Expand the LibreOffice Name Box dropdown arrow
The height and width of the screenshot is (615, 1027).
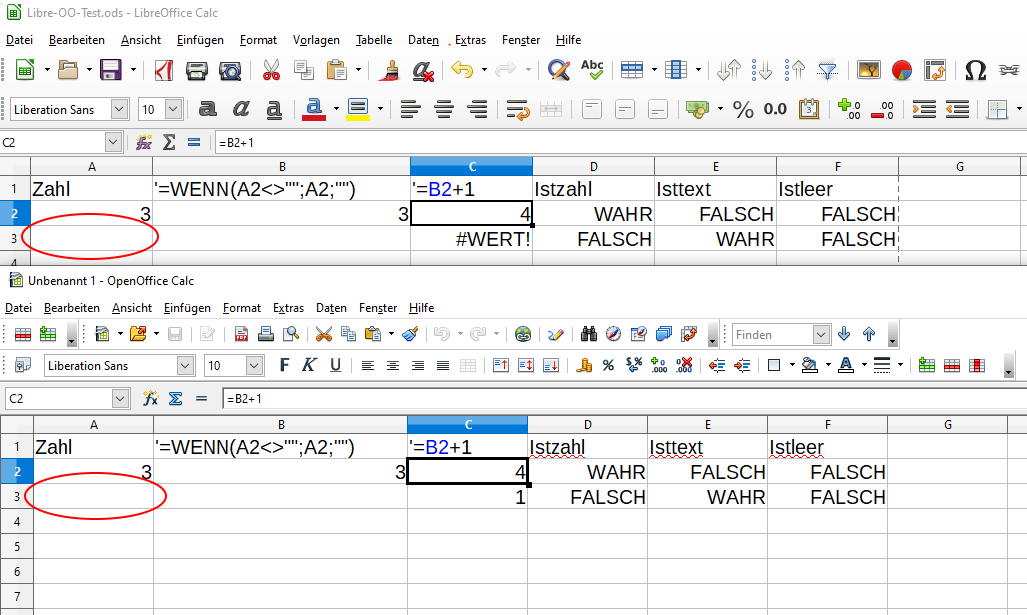click(113, 143)
